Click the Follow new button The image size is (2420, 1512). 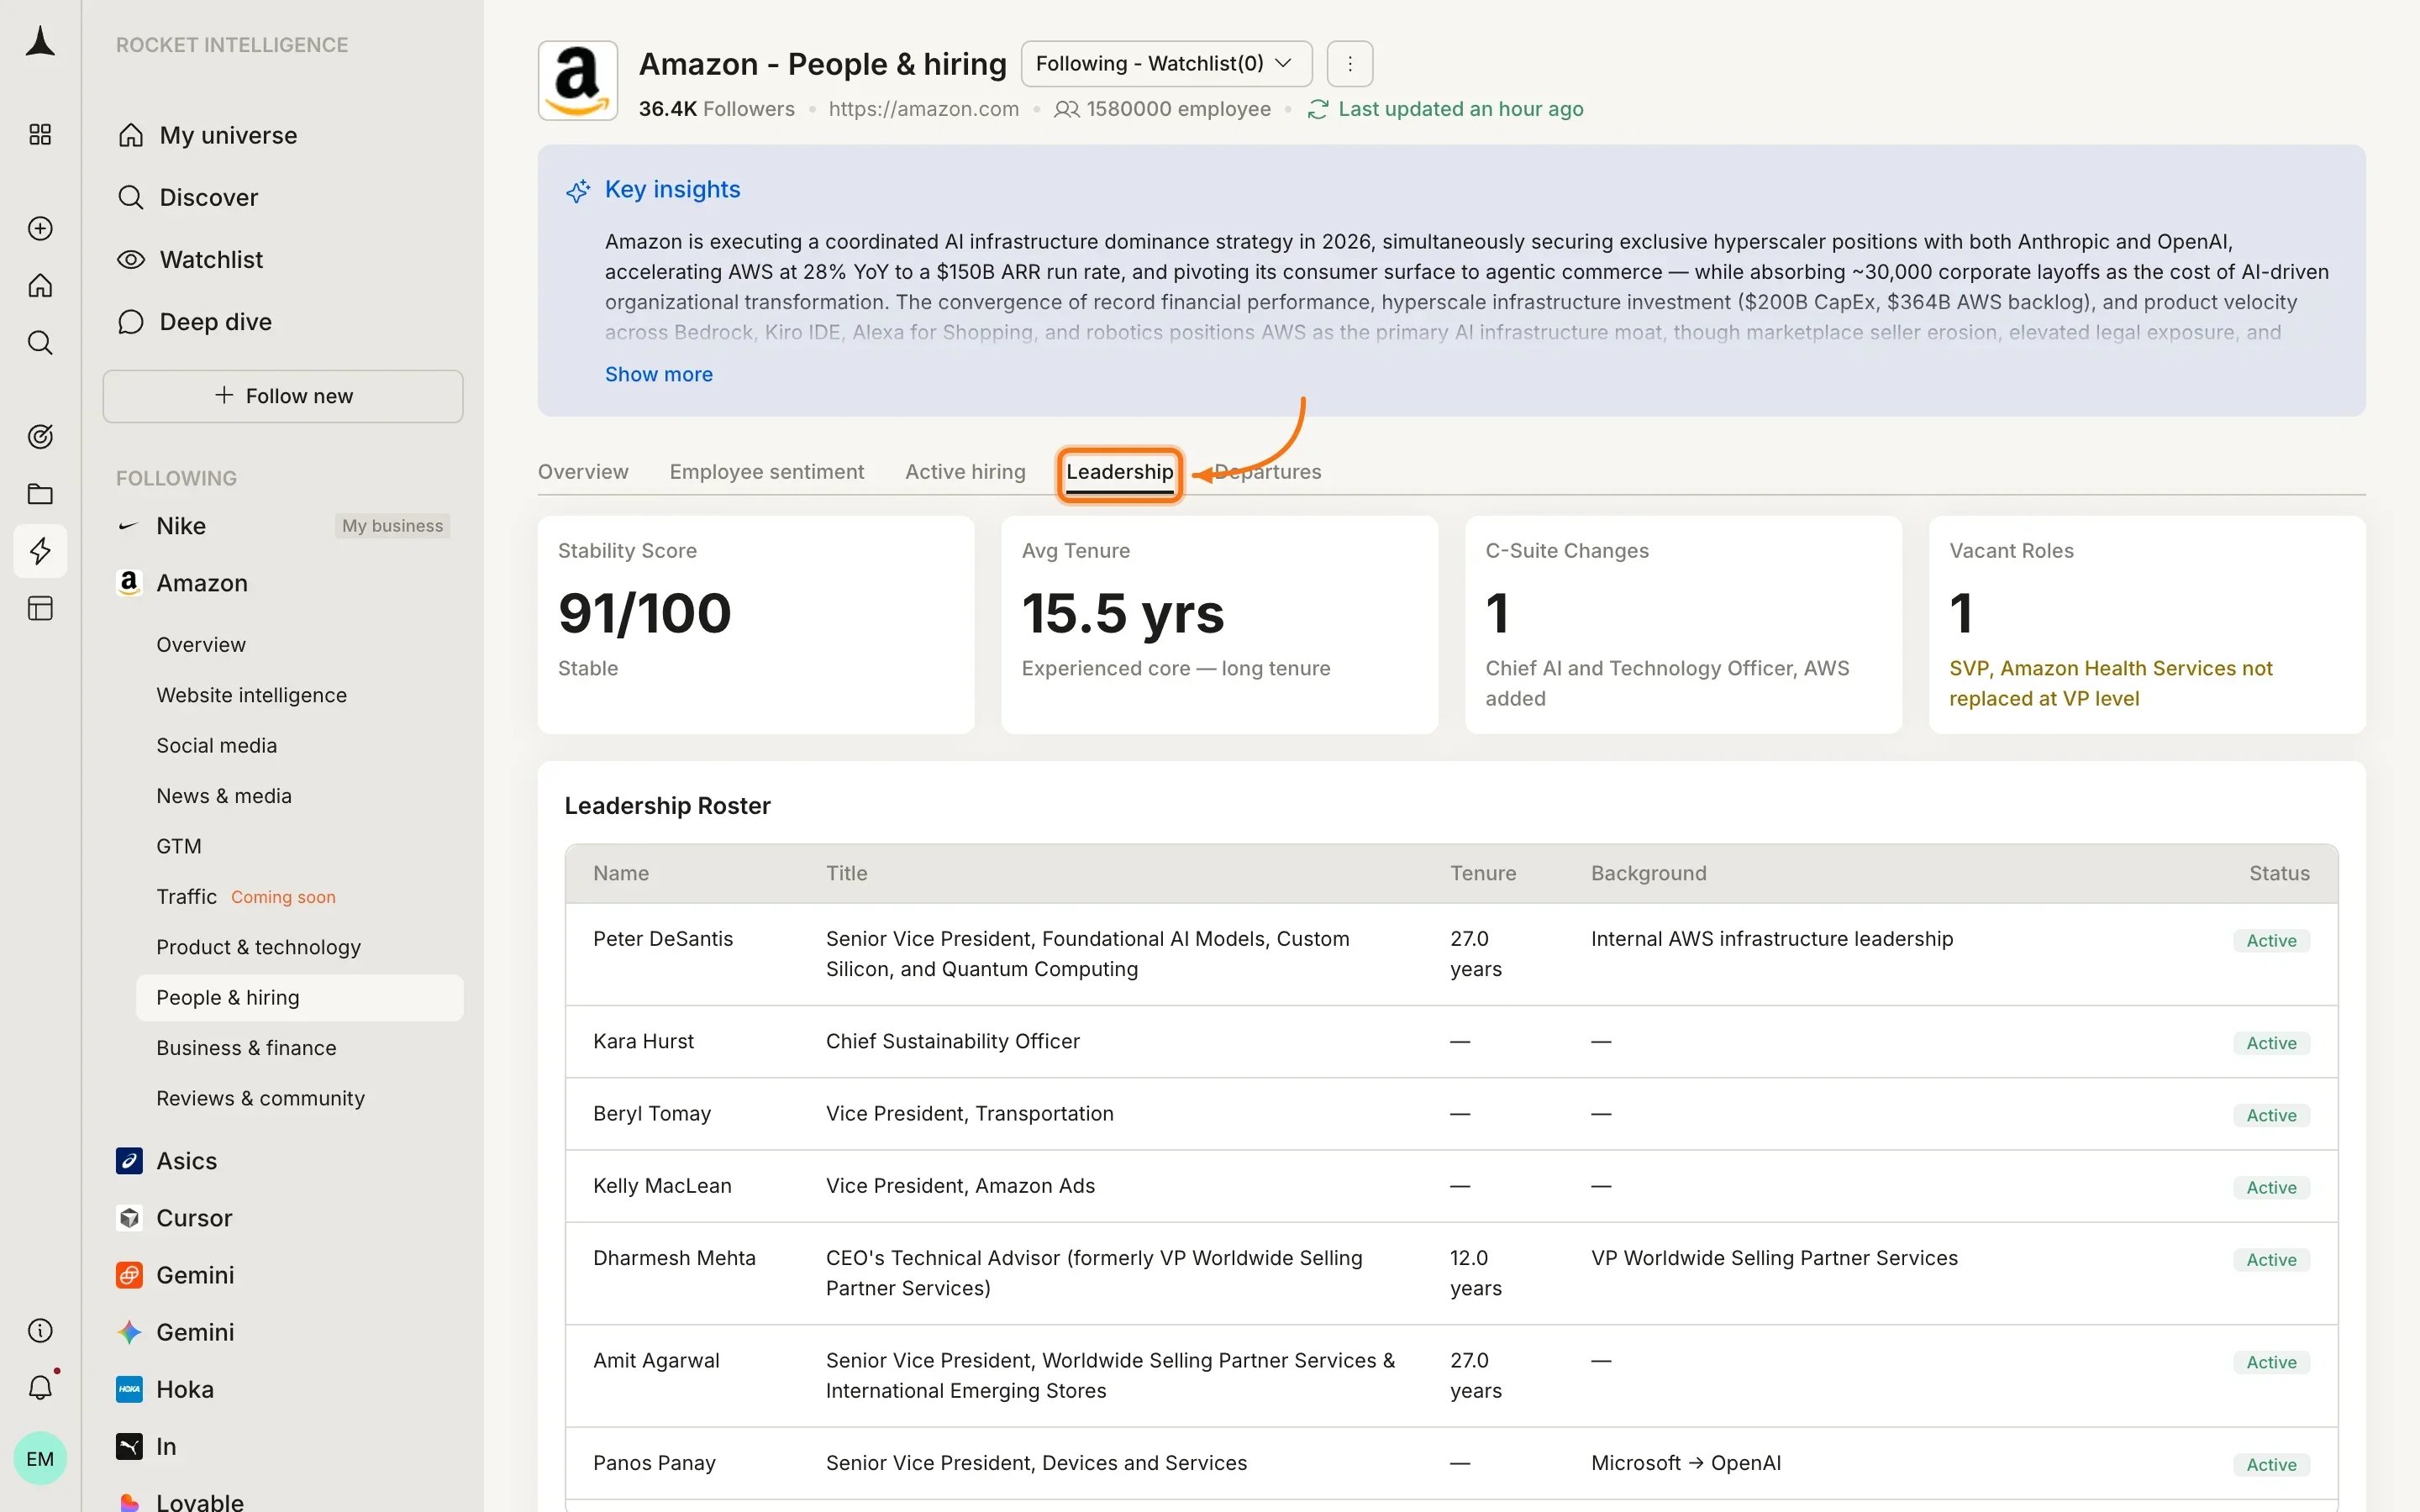click(283, 396)
